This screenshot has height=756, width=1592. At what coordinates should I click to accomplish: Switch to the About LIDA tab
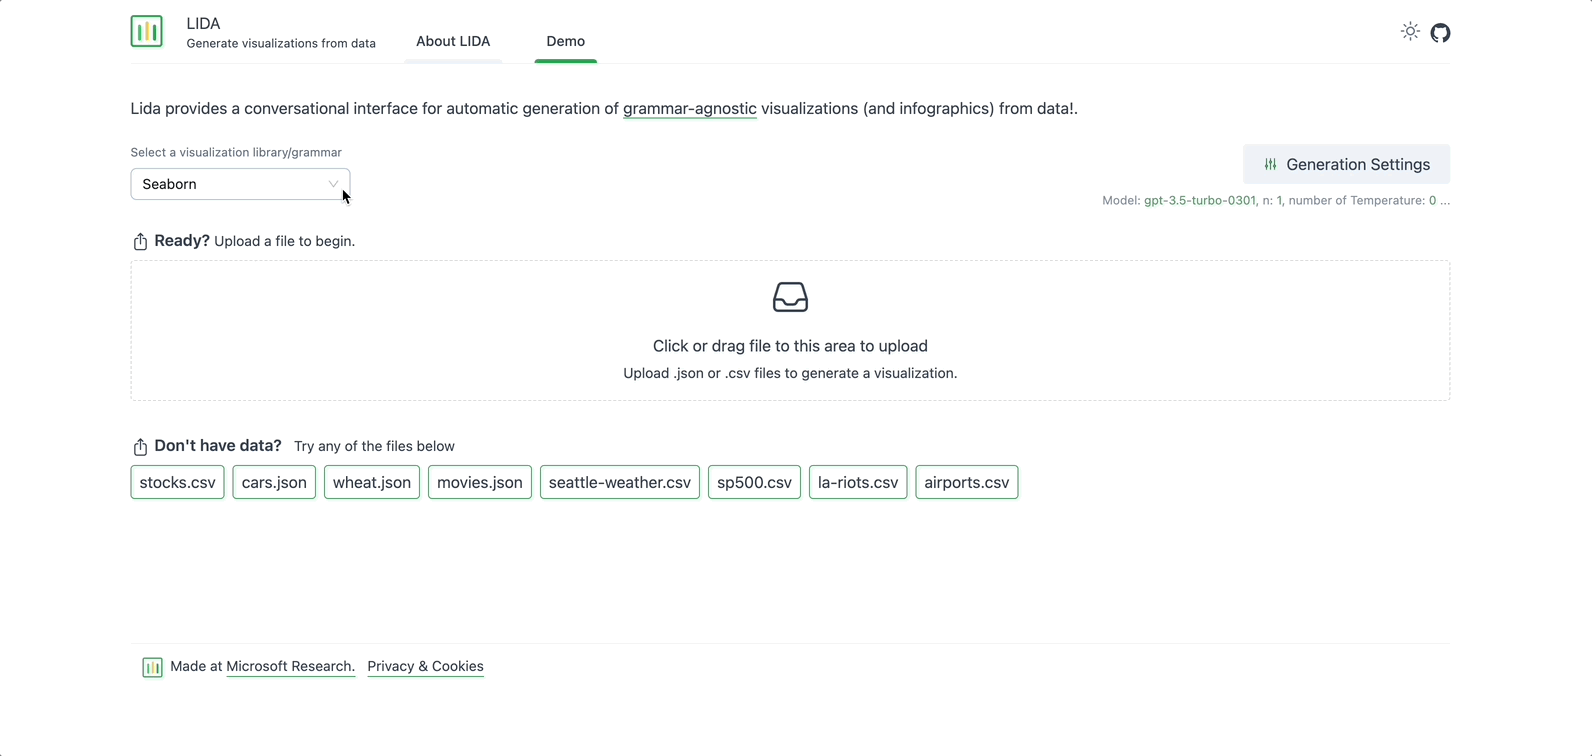(453, 41)
